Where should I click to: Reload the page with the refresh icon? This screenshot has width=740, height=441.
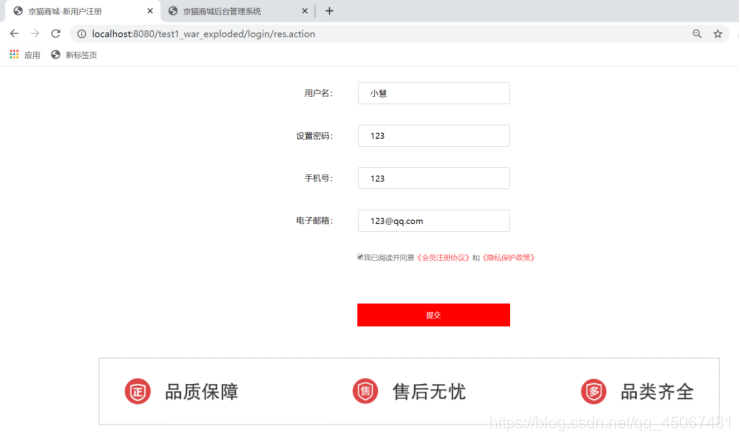point(56,34)
